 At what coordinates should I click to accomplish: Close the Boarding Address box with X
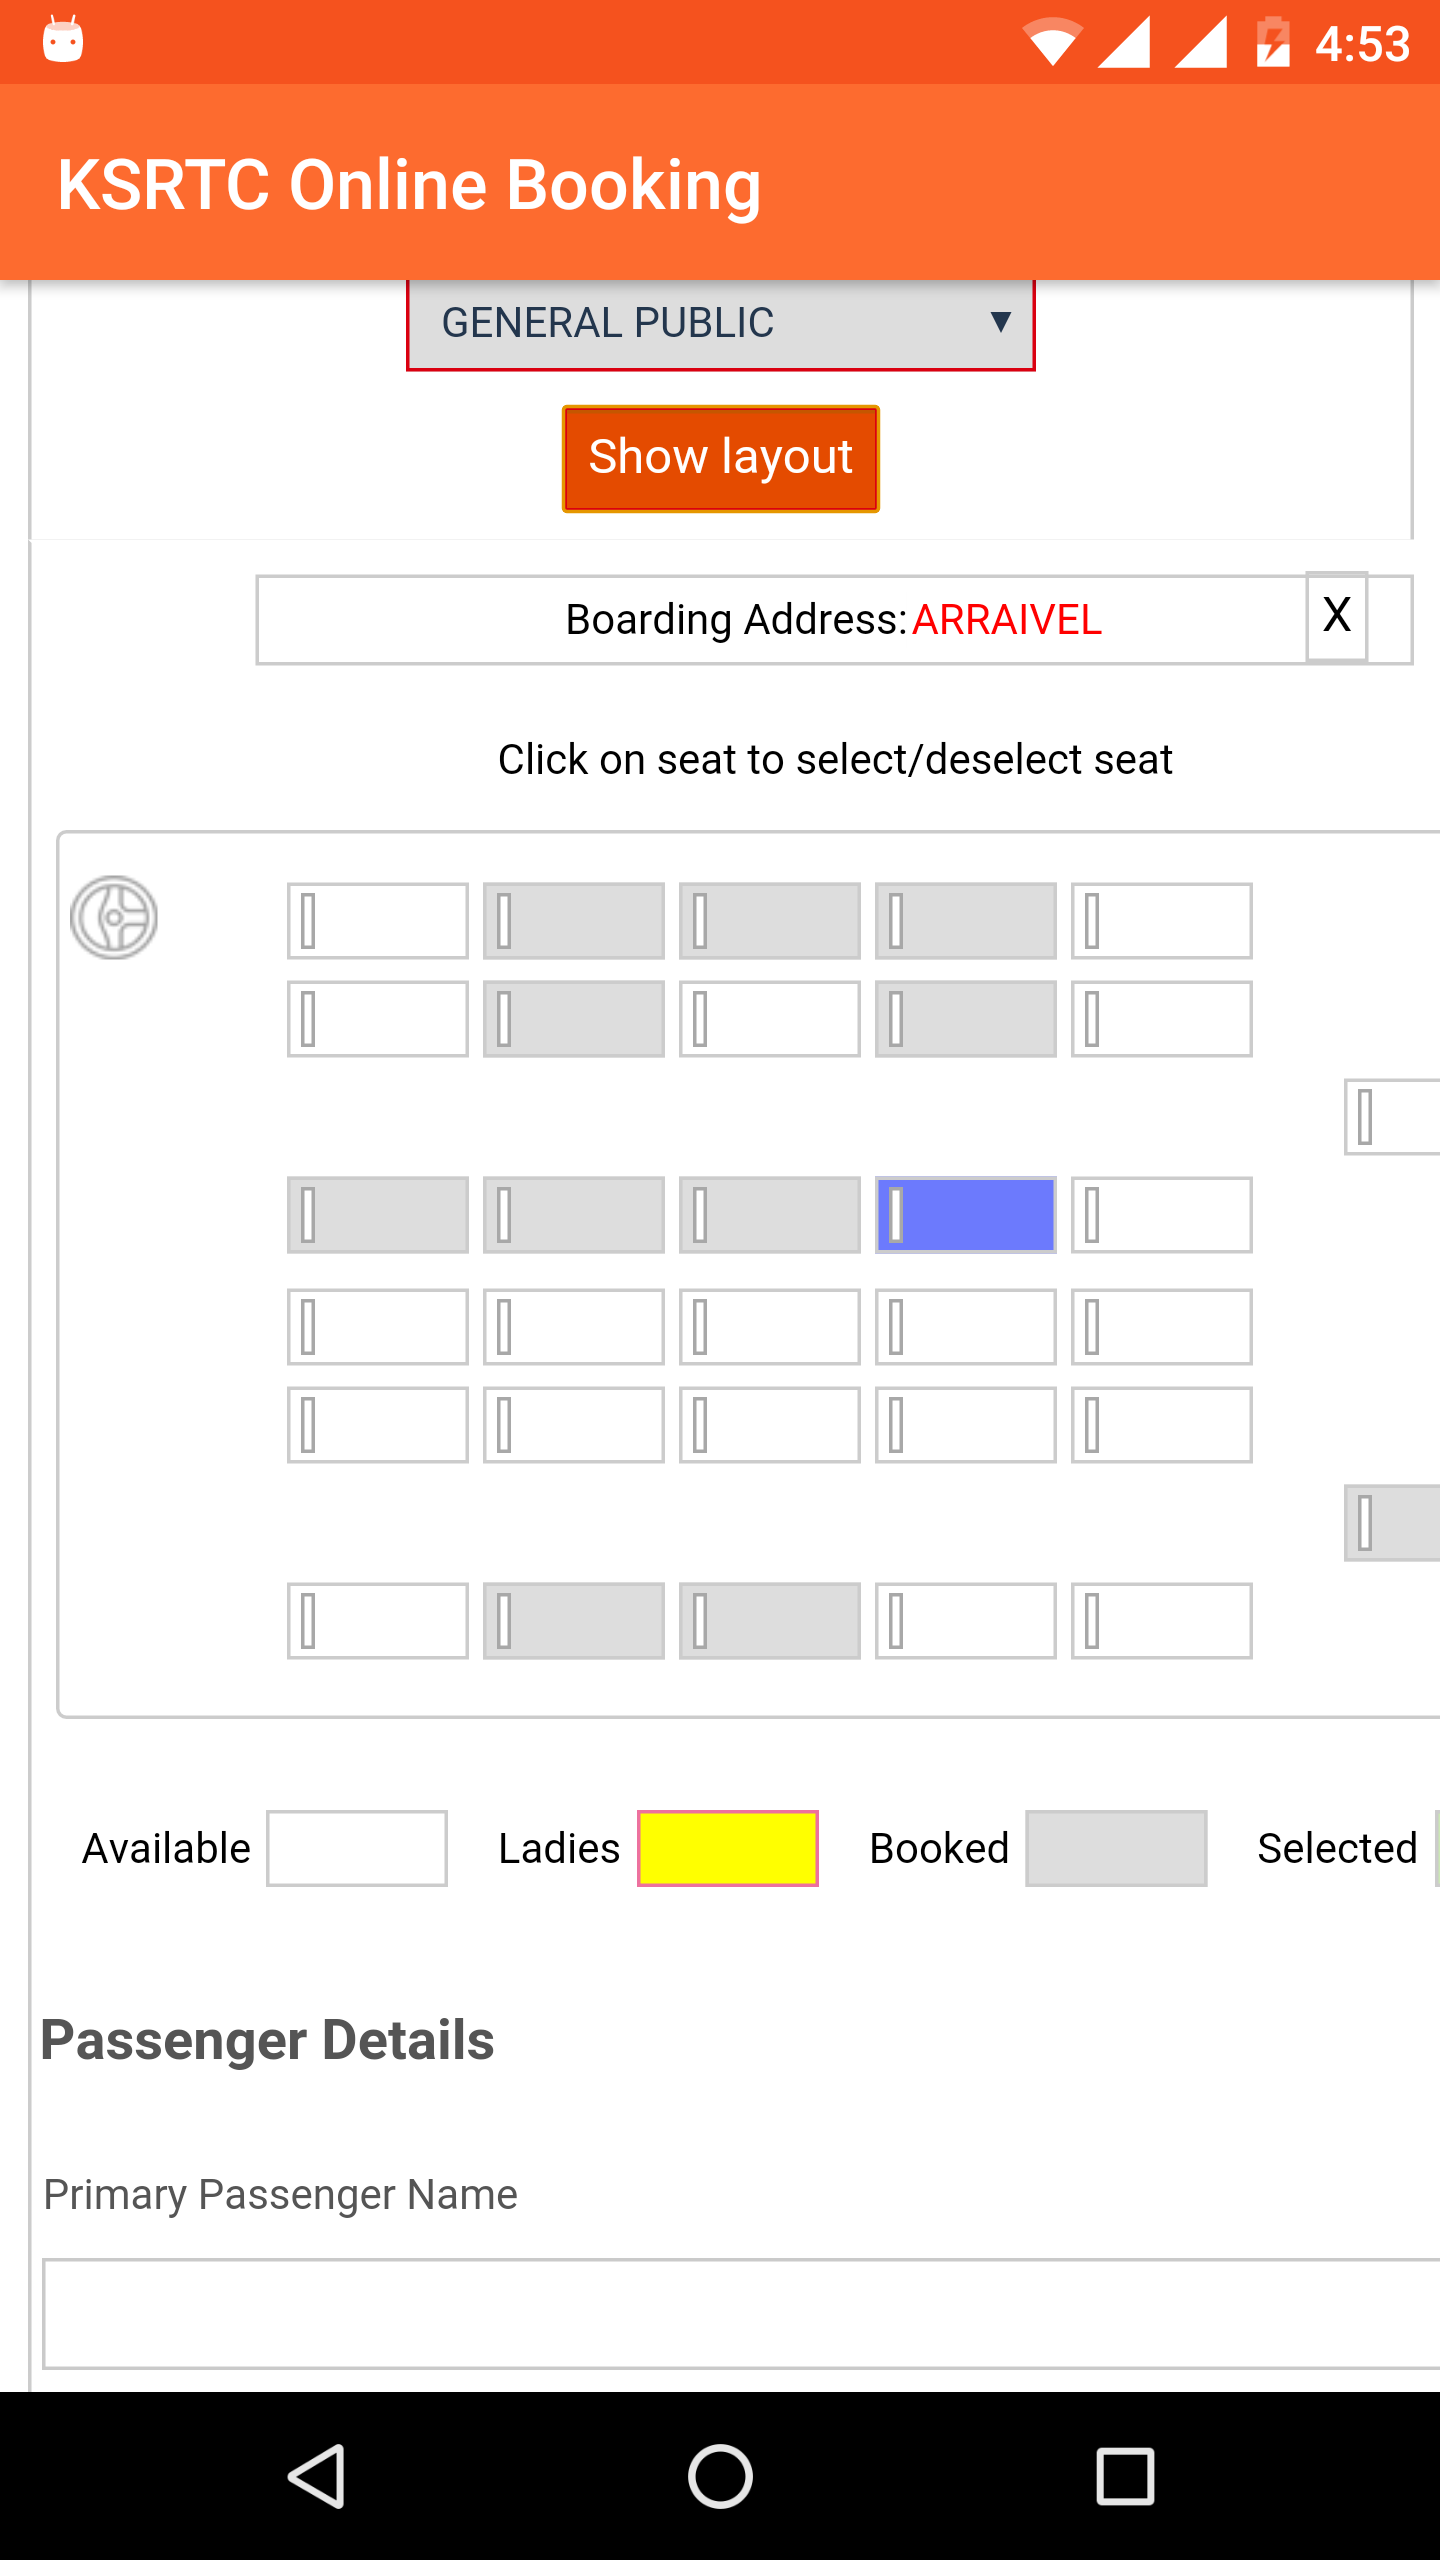point(1336,616)
